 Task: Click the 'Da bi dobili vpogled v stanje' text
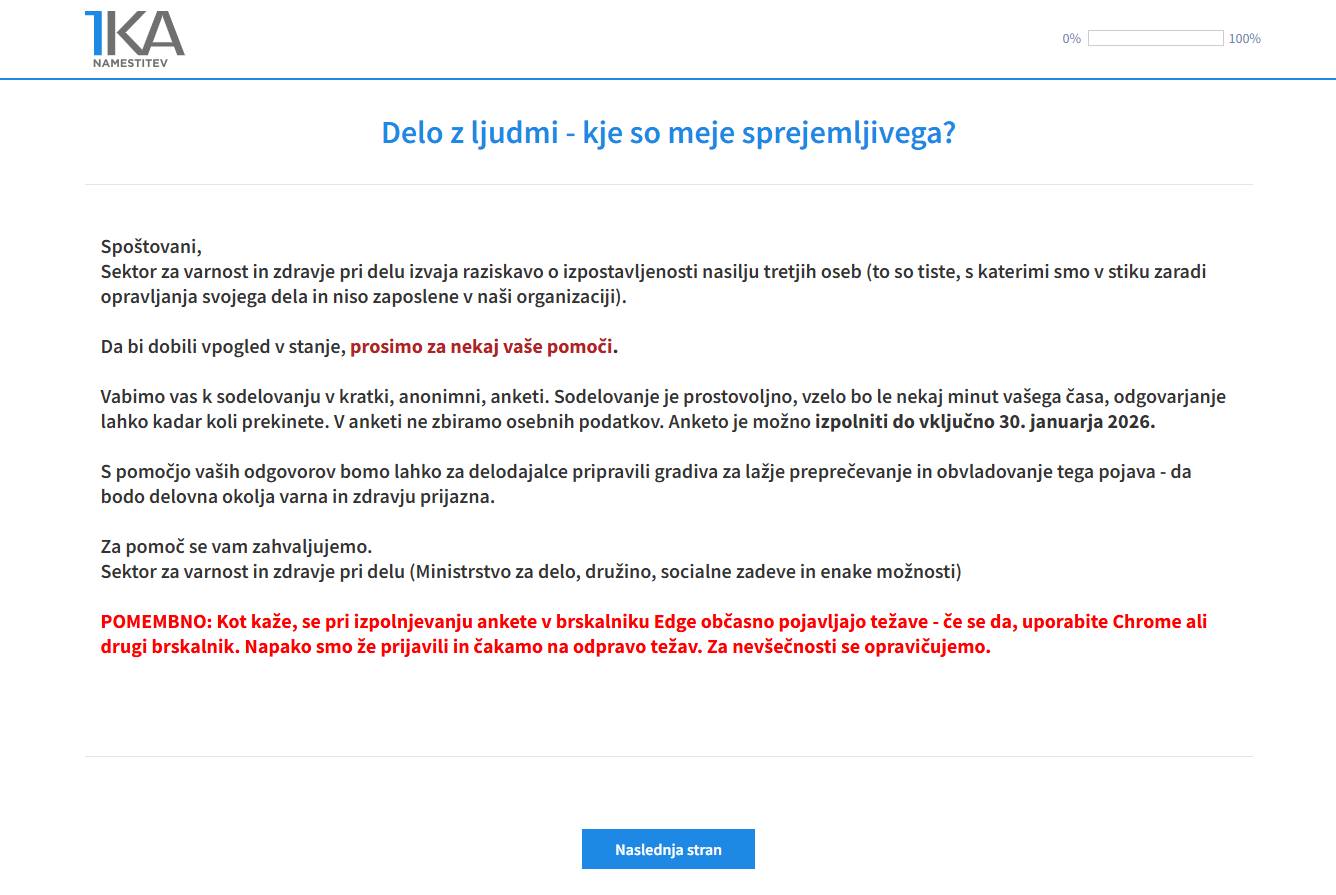pos(223,347)
